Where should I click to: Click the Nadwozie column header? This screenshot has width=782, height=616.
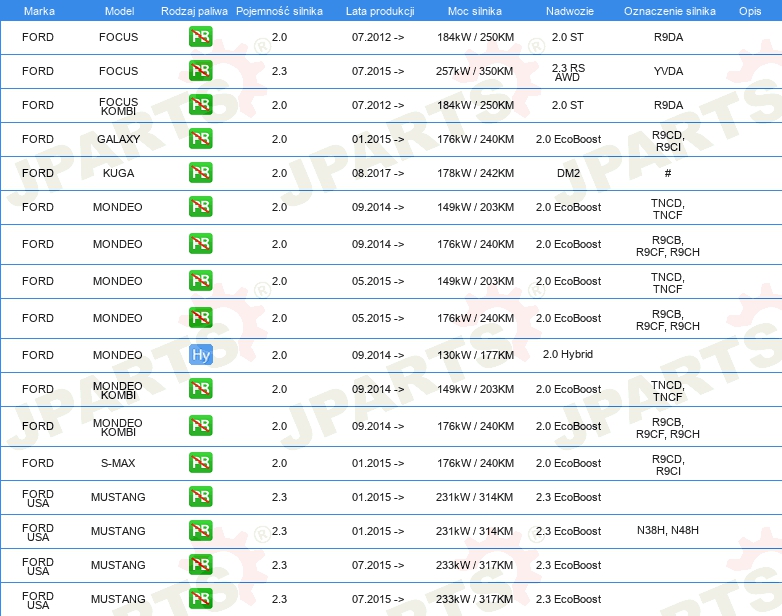coord(570,11)
